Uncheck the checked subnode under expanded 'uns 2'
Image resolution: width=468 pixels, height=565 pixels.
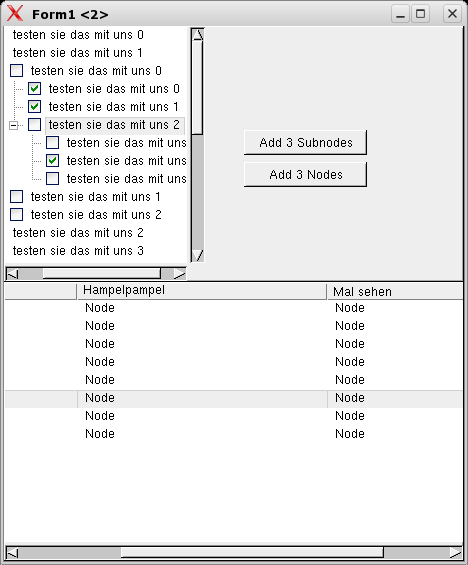(53, 161)
